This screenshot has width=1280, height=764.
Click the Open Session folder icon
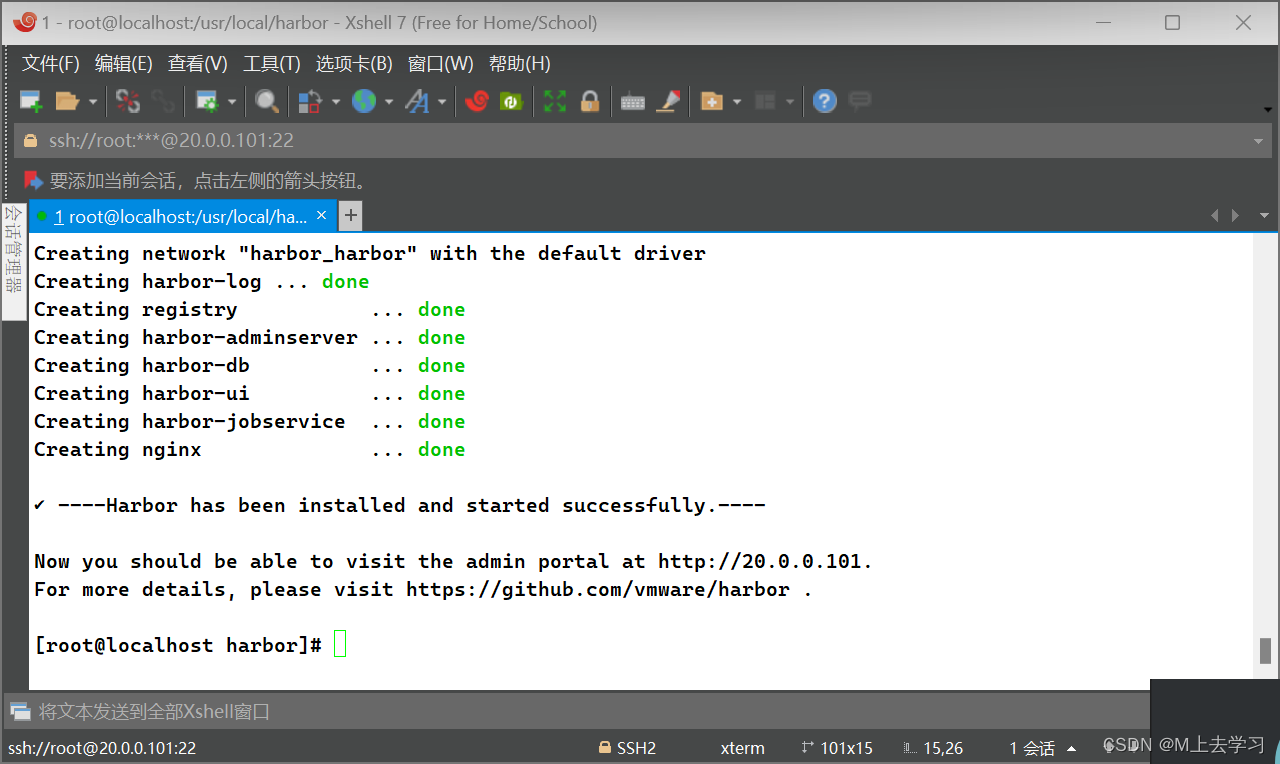[x=67, y=101]
